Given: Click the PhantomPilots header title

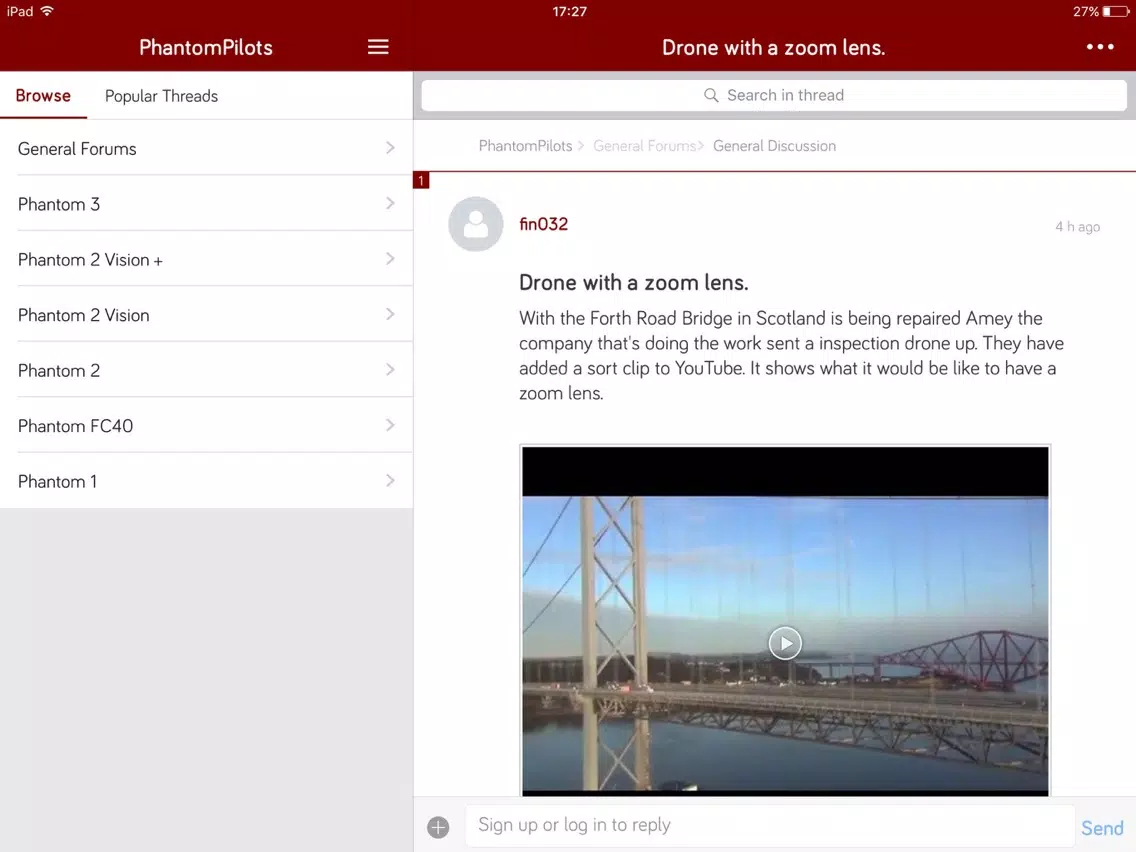Looking at the screenshot, I should click(x=206, y=47).
